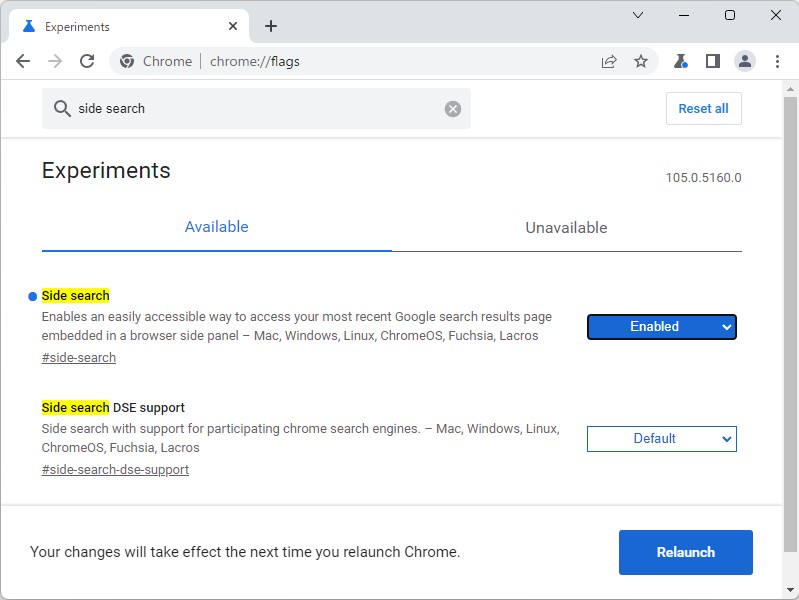Minimize the Chrome window

point(684,15)
